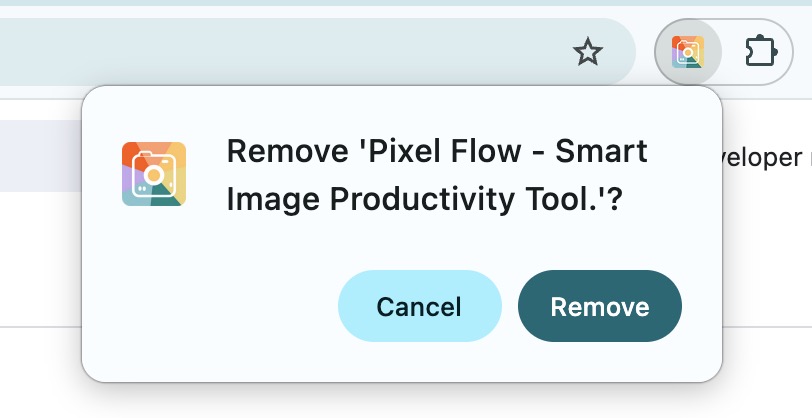812x418 pixels.
Task: Bookmark this page with the star icon
Action: tap(588, 52)
